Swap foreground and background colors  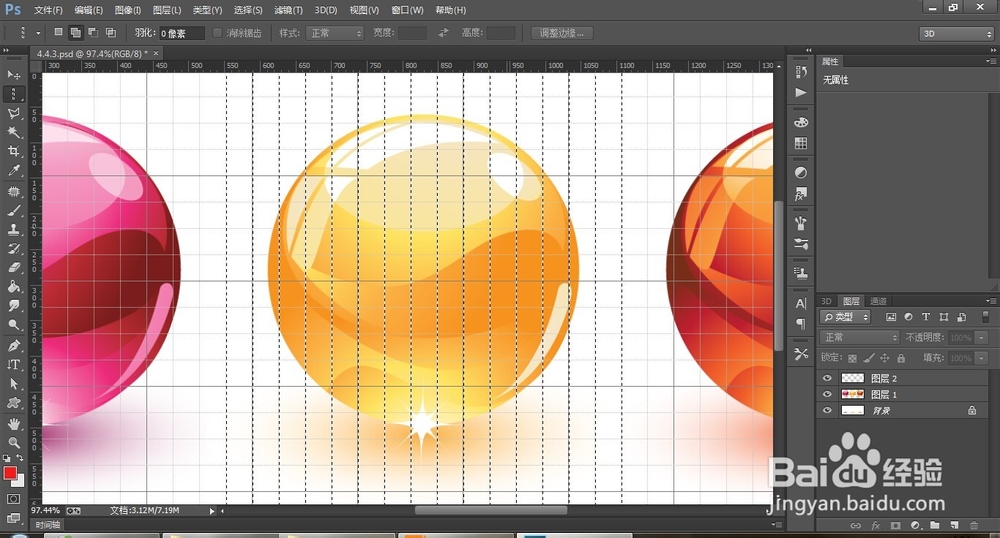(x=20, y=458)
